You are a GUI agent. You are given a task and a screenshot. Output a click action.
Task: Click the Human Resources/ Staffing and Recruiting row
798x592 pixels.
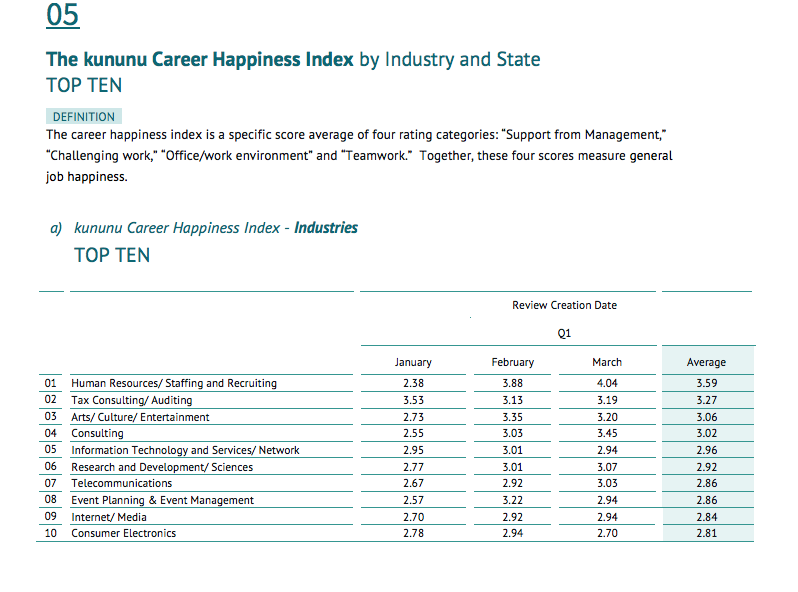(x=173, y=383)
